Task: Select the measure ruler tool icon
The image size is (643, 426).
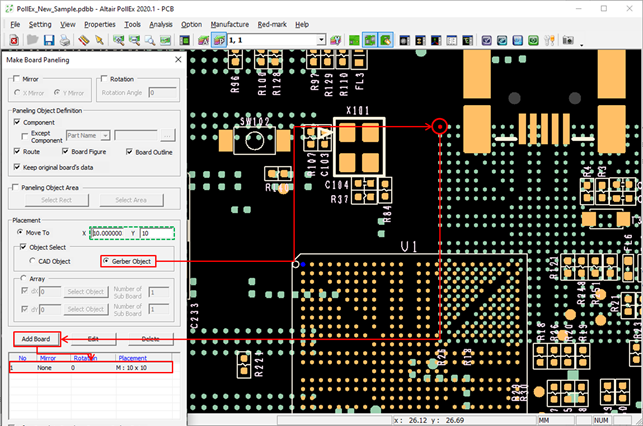Action: point(83,41)
